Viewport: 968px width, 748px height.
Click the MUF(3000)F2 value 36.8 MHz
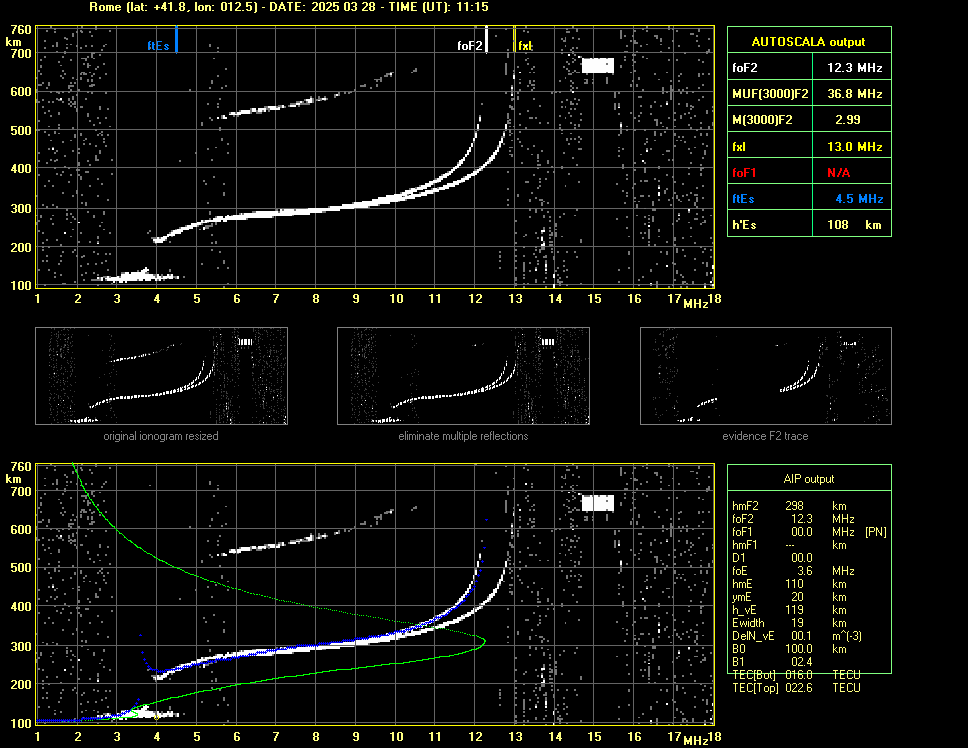point(854,94)
